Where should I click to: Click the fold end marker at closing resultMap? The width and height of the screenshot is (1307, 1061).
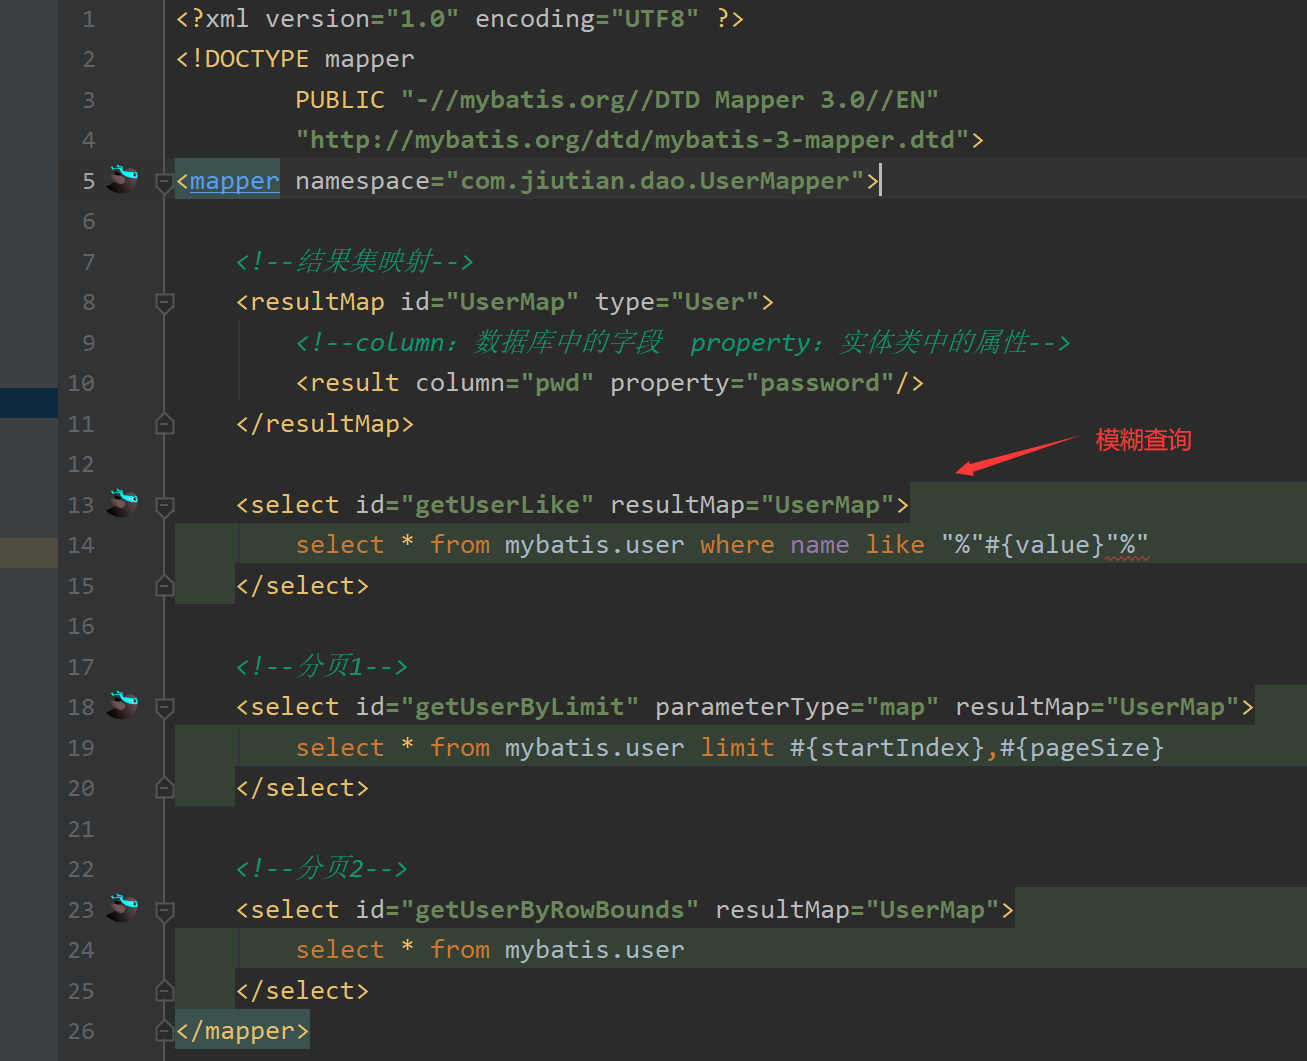coord(165,424)
